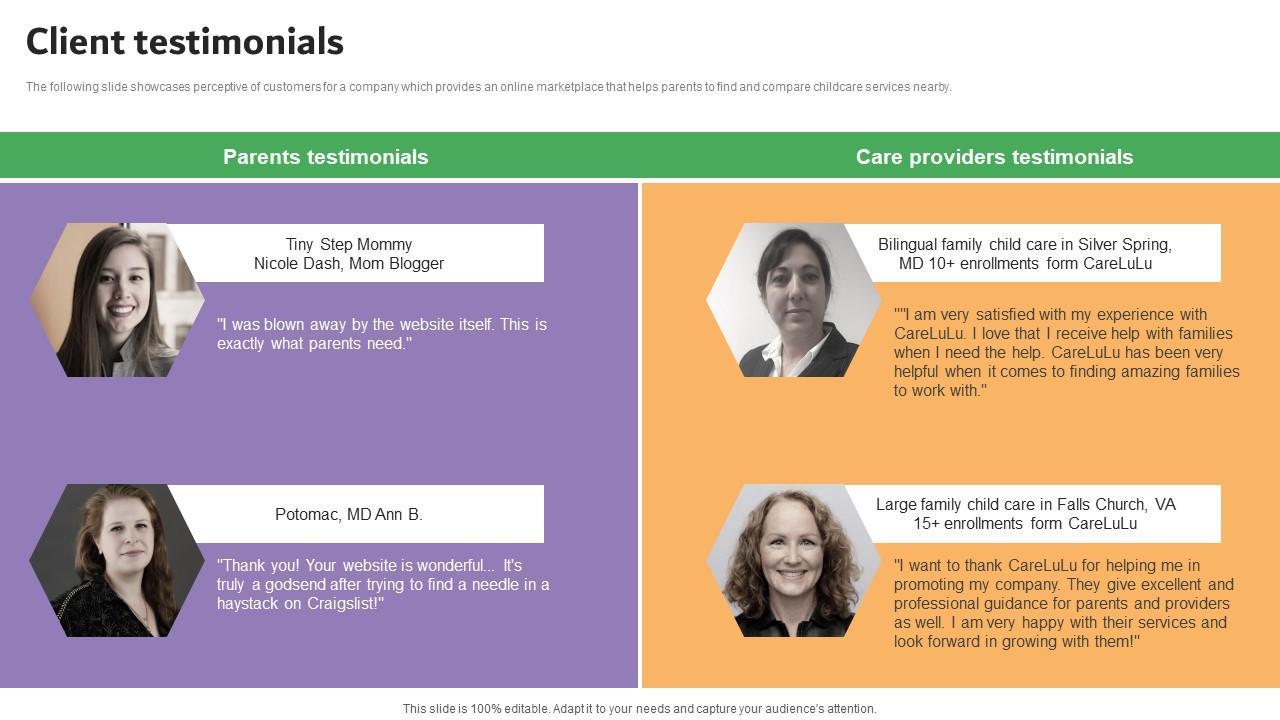Select the slide description text under the title
Screen dimensions: 1280x720
pyautogui.click(x=488, y=87)
